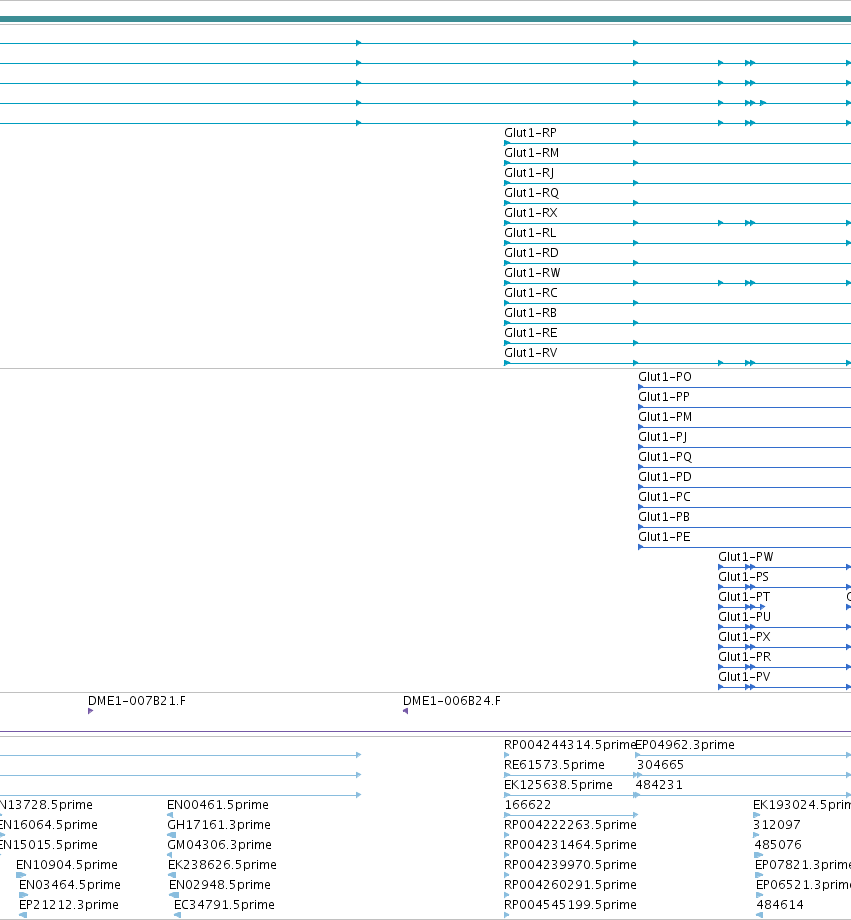
Task: Select EST EN00461.5prime
Action: tap(218, 804)
